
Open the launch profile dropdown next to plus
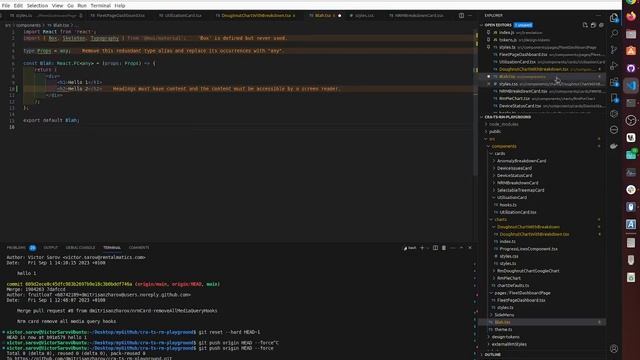[x=428, y=248]
